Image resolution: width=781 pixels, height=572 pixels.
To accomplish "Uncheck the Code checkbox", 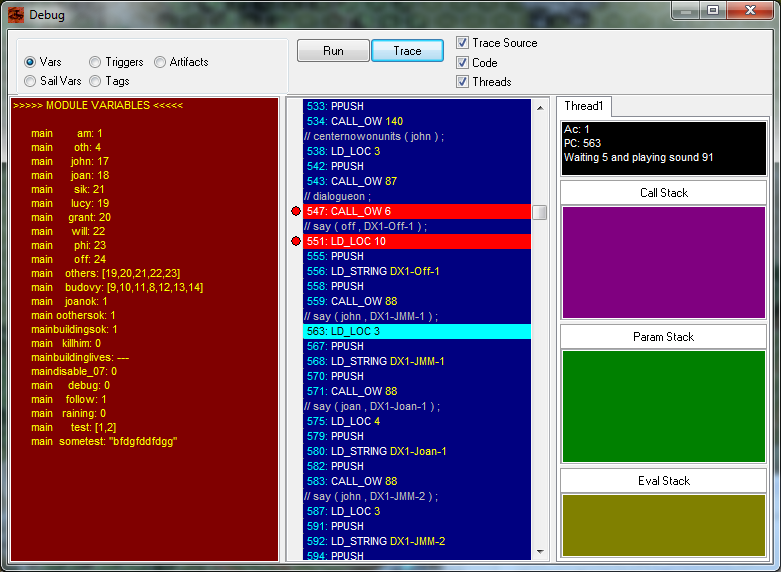I will pyautogui.click(x=462, y=62).
